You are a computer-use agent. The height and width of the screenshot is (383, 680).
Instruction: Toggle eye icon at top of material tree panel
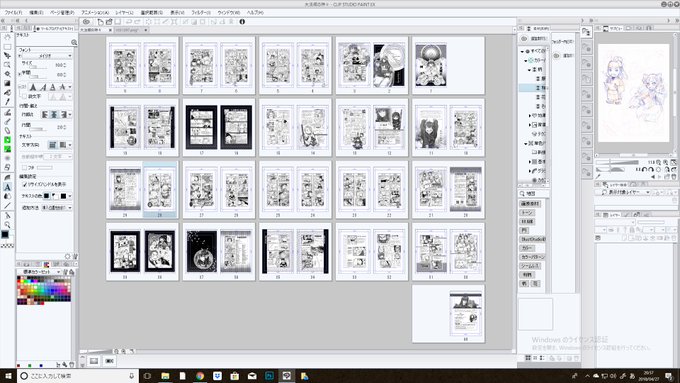click(x=523, y=39)
